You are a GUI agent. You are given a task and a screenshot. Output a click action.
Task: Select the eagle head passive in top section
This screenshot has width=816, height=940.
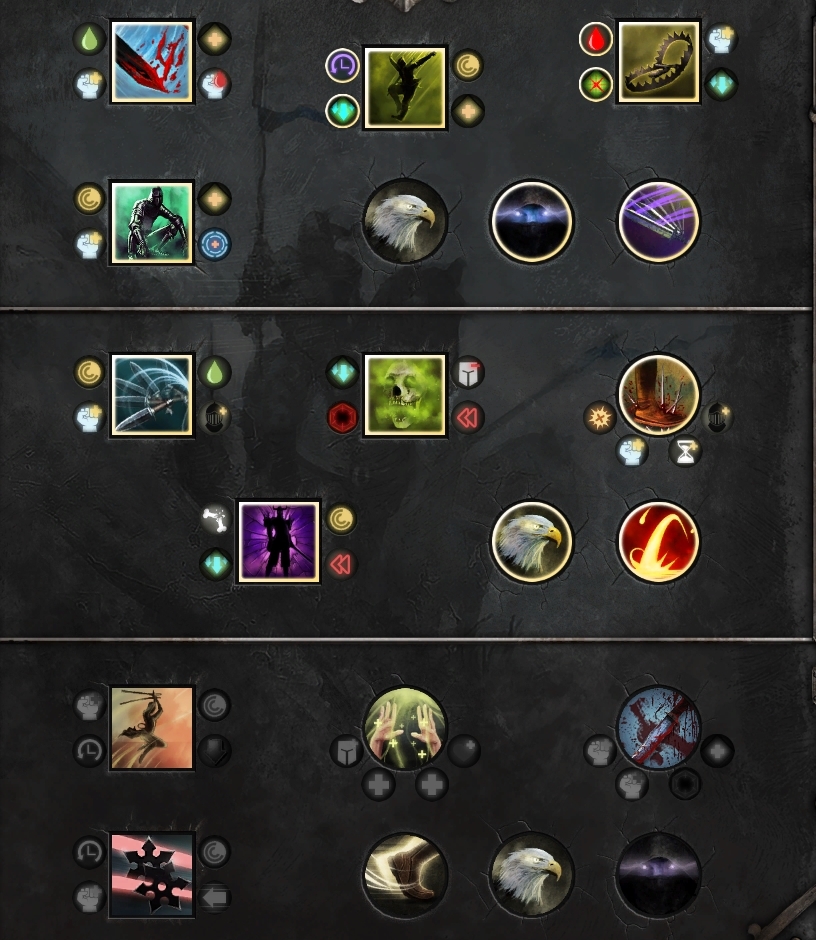point(405,221)
